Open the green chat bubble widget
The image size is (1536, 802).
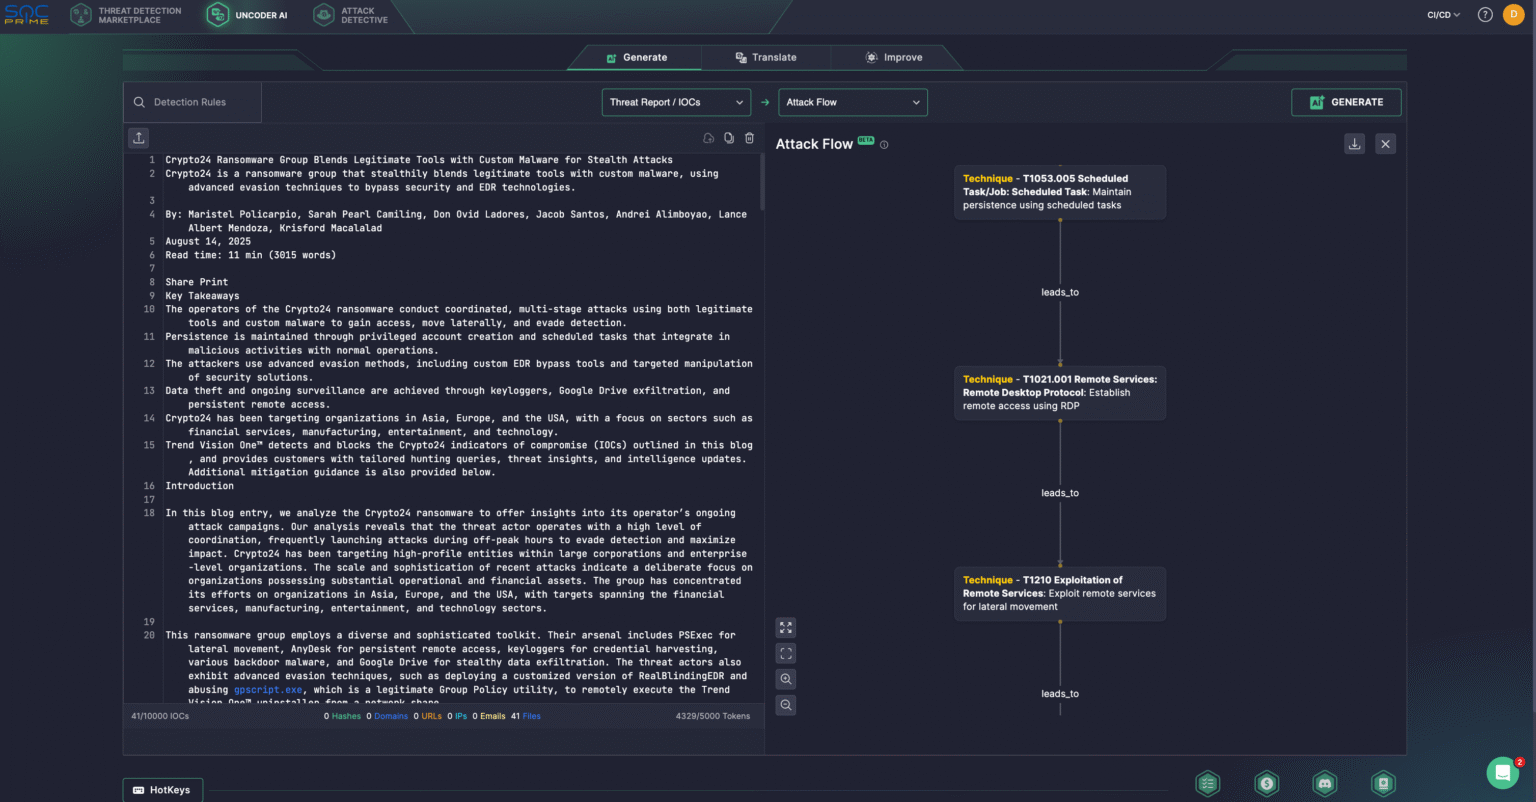[x=1502, y=772]
